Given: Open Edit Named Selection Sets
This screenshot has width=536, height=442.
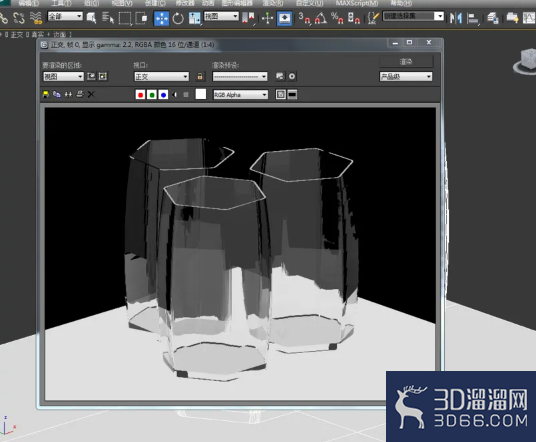Looking at the screenshot, I should (373, 18).
